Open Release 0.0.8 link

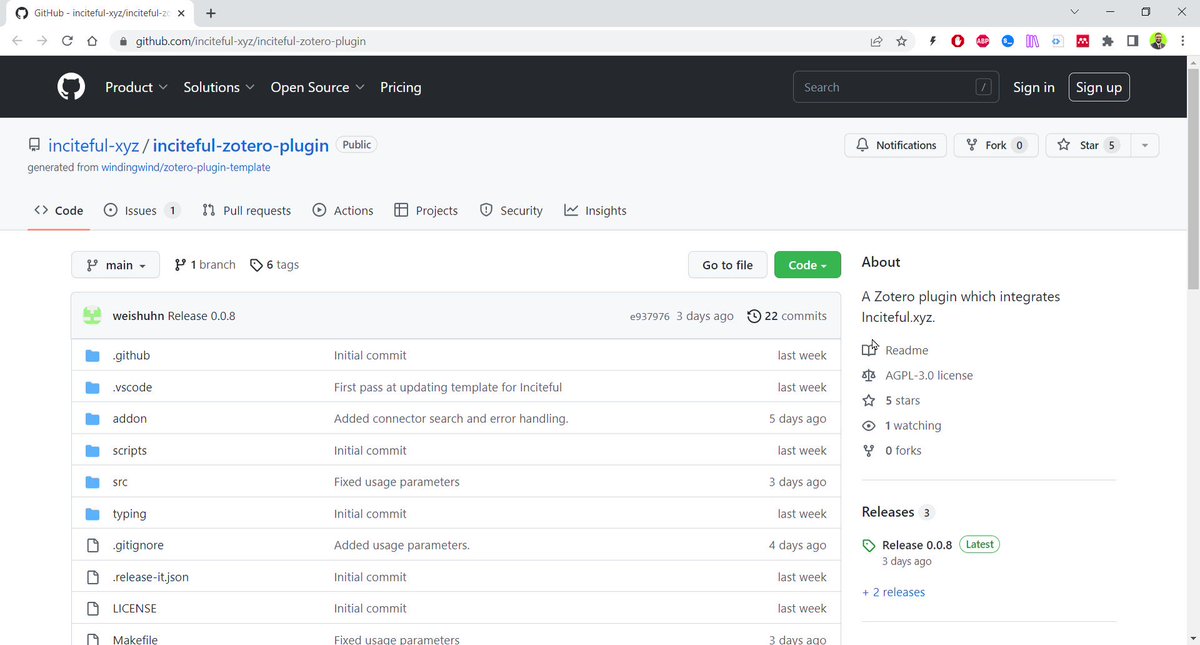(917, 545)
